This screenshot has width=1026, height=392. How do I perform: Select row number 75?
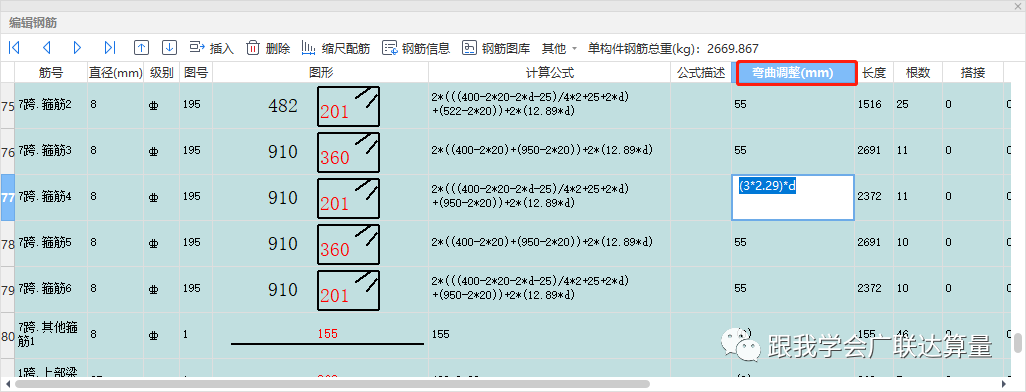7,105
